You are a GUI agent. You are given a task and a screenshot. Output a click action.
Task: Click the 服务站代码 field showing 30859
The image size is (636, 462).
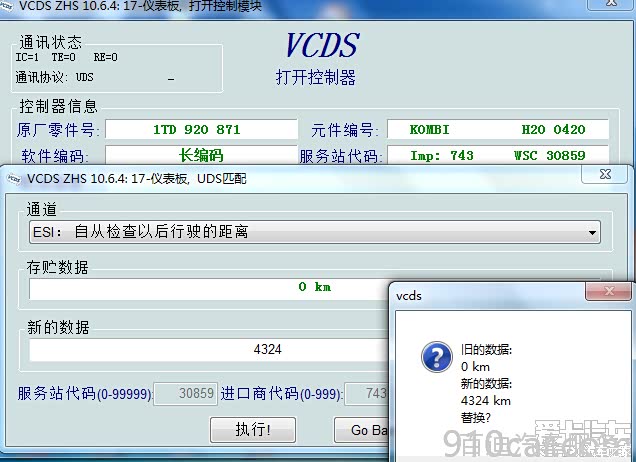point(186,393)
